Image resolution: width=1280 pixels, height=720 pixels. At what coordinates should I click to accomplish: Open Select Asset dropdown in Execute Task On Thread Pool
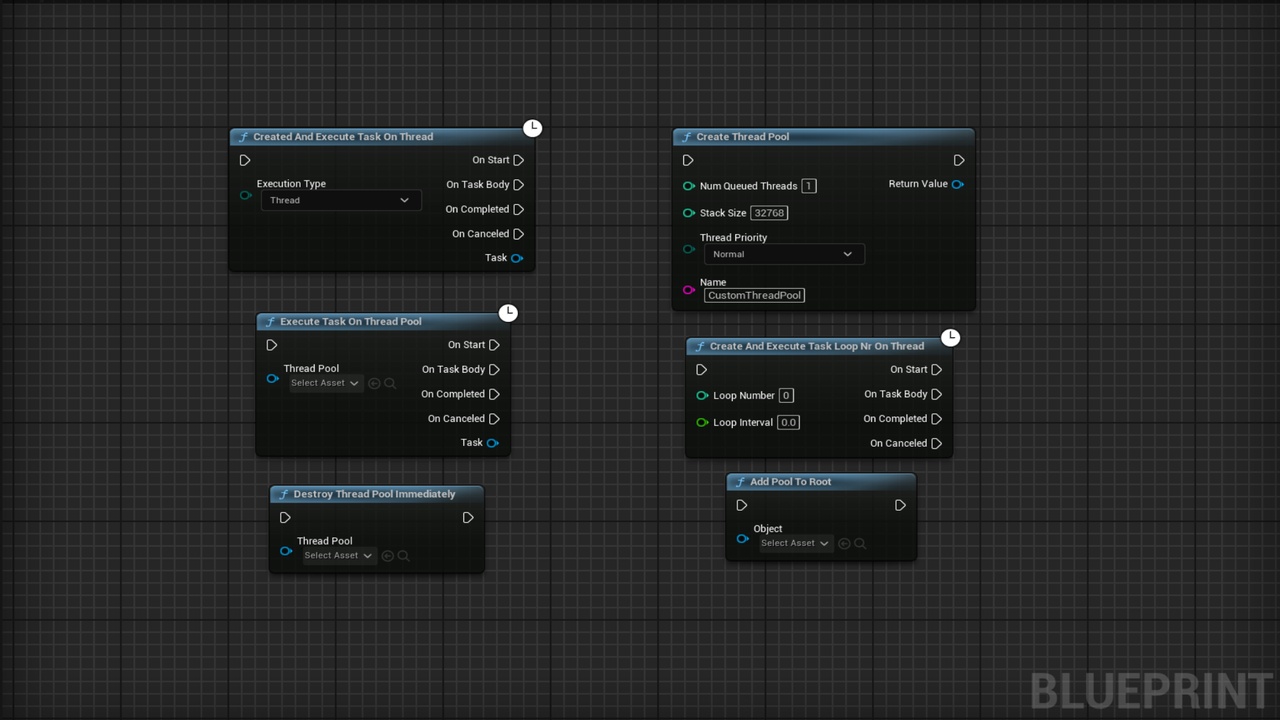(325, 383)
